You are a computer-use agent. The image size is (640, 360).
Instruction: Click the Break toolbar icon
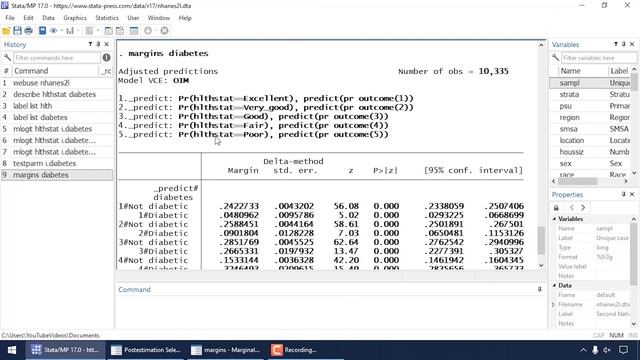[x=164, y=31]
